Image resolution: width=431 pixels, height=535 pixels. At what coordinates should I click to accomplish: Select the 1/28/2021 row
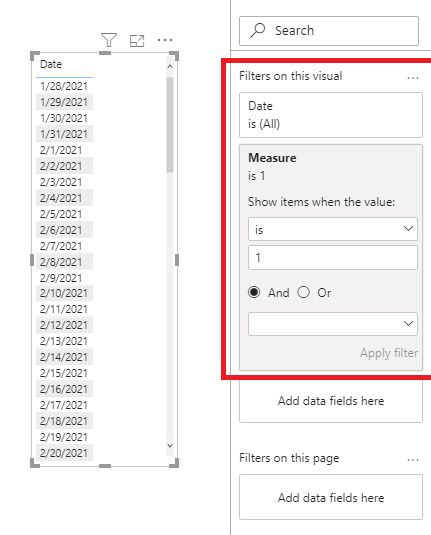point(64,86)
